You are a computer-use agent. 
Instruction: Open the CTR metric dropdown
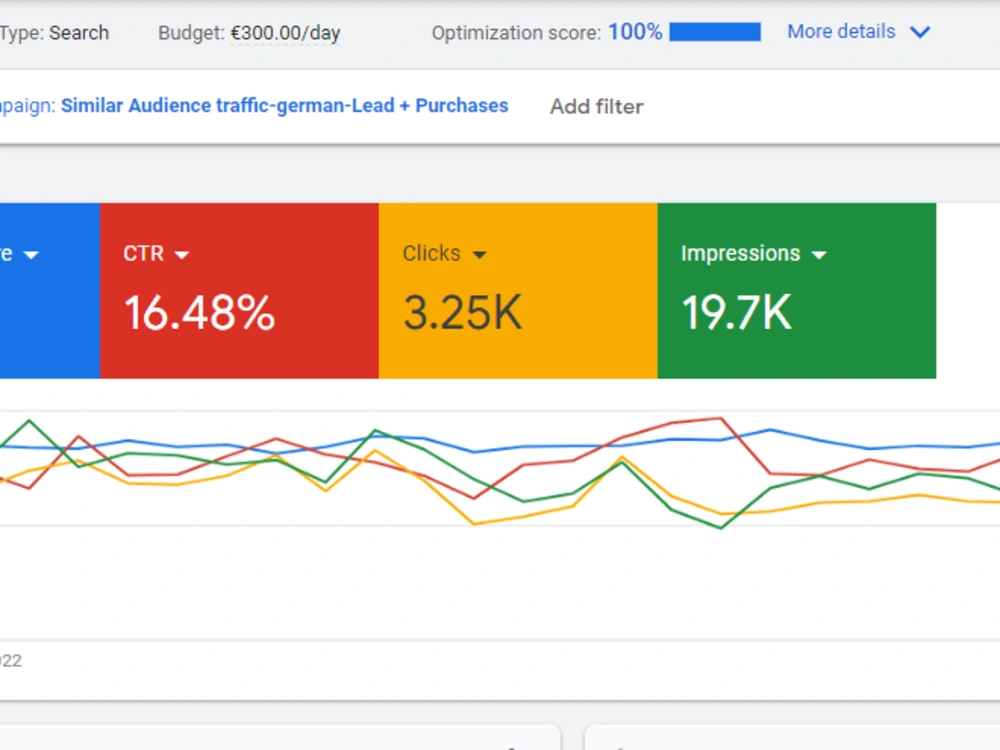tap(182, 255)
